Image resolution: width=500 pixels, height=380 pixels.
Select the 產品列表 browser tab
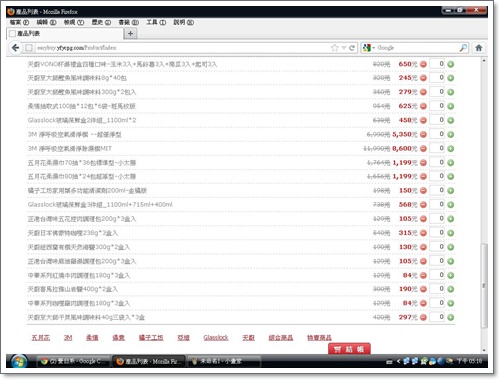tap(65, 34)
